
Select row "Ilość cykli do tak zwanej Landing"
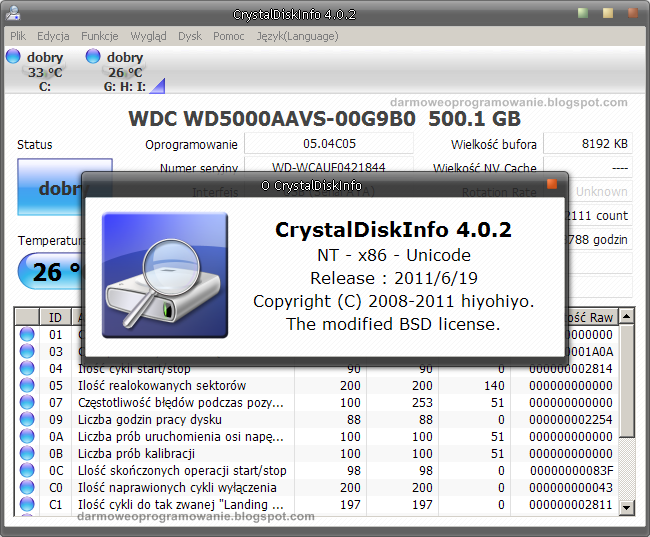point(317,505)
